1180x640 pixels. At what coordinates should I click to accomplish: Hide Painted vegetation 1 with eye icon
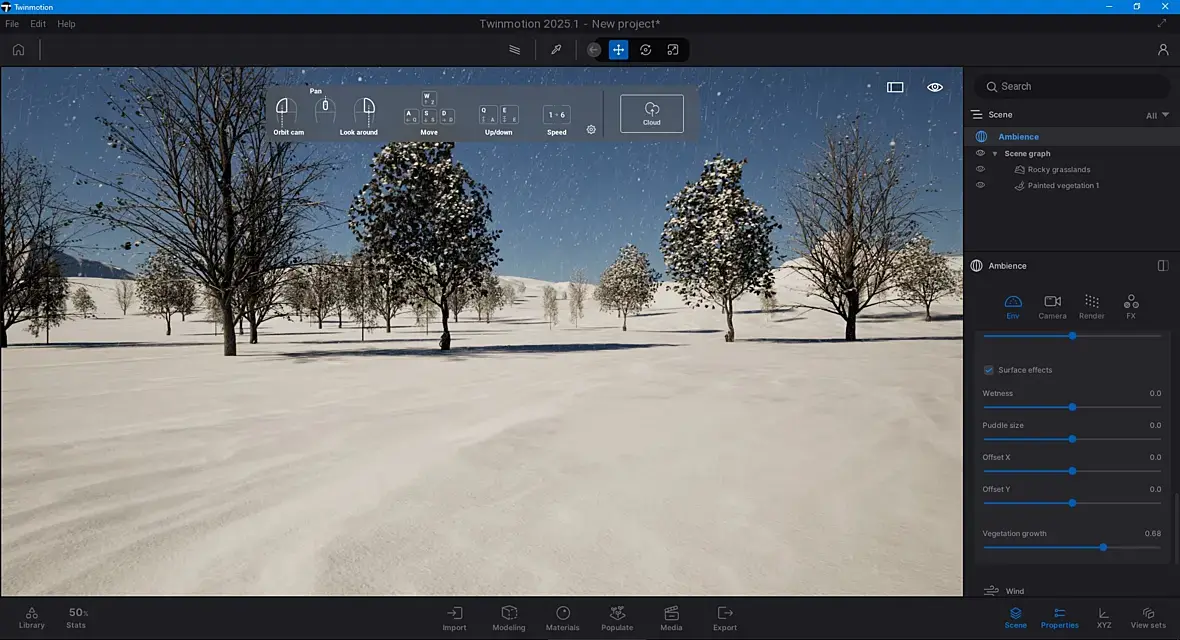981,185
